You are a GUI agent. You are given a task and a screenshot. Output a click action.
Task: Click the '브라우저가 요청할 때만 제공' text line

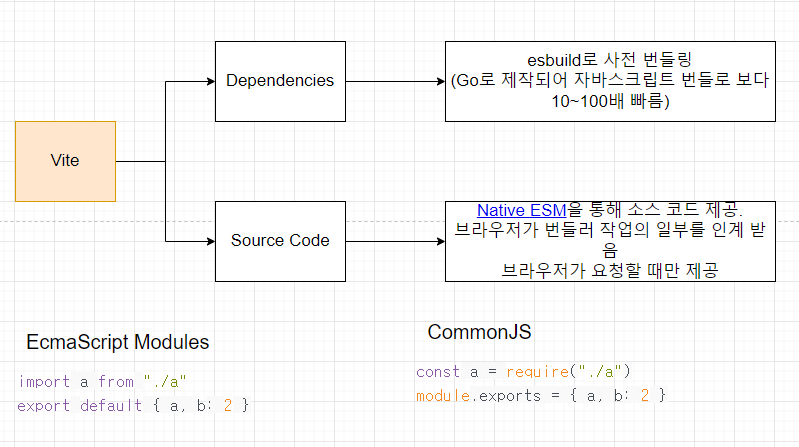(x=610, y=270)
